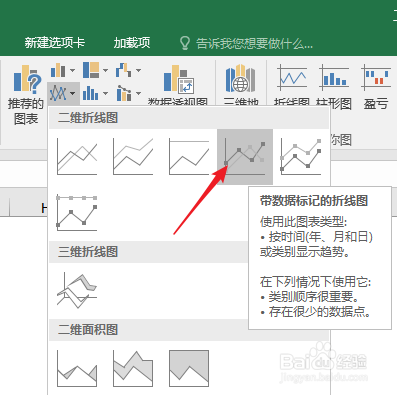The width and height of the screenshot is (397, 395).
Task: Expand the hierarchy chart dropdown arrow
Action: (x=105, y=70)
